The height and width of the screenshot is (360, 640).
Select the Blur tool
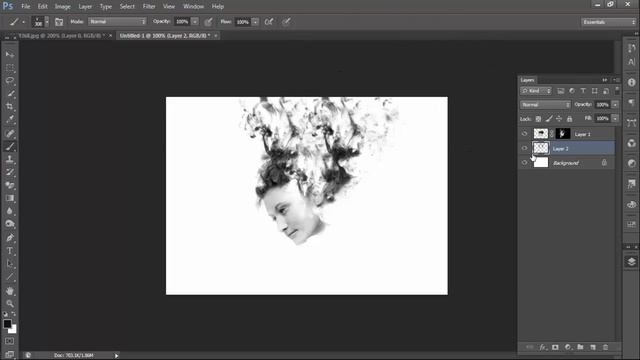[10, 211]
